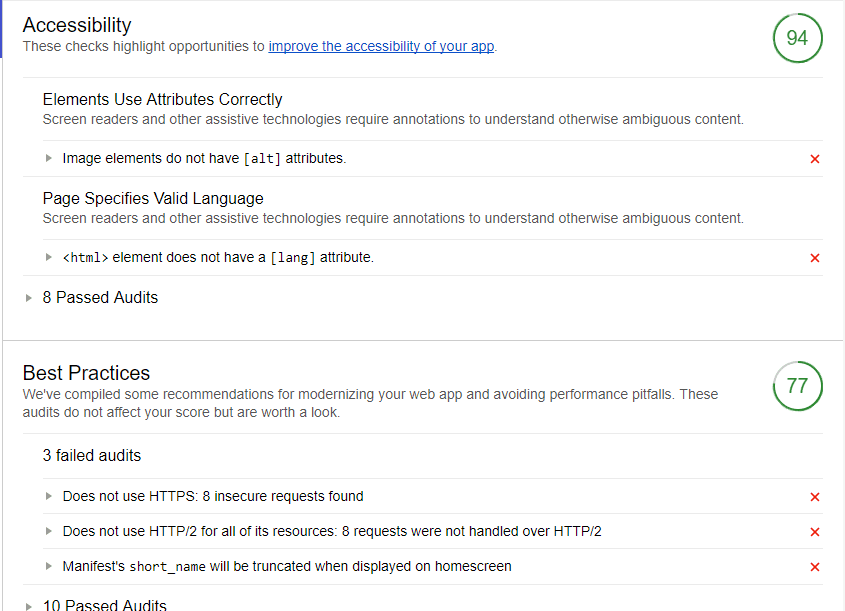Click the red X on the image alt attributes audit
The image size is (845, 611).
point(815,158)
